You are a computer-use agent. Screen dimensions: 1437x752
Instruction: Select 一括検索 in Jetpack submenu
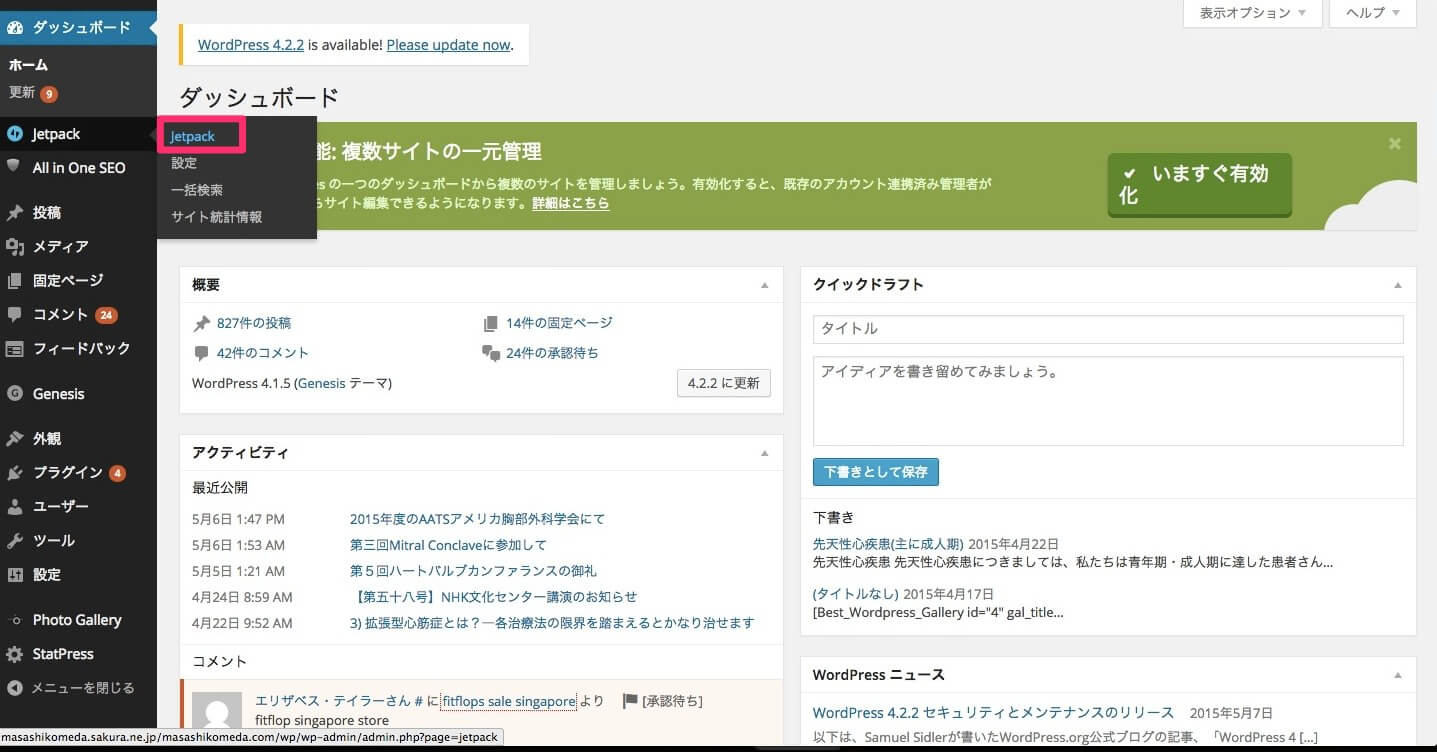click(197, 190)
